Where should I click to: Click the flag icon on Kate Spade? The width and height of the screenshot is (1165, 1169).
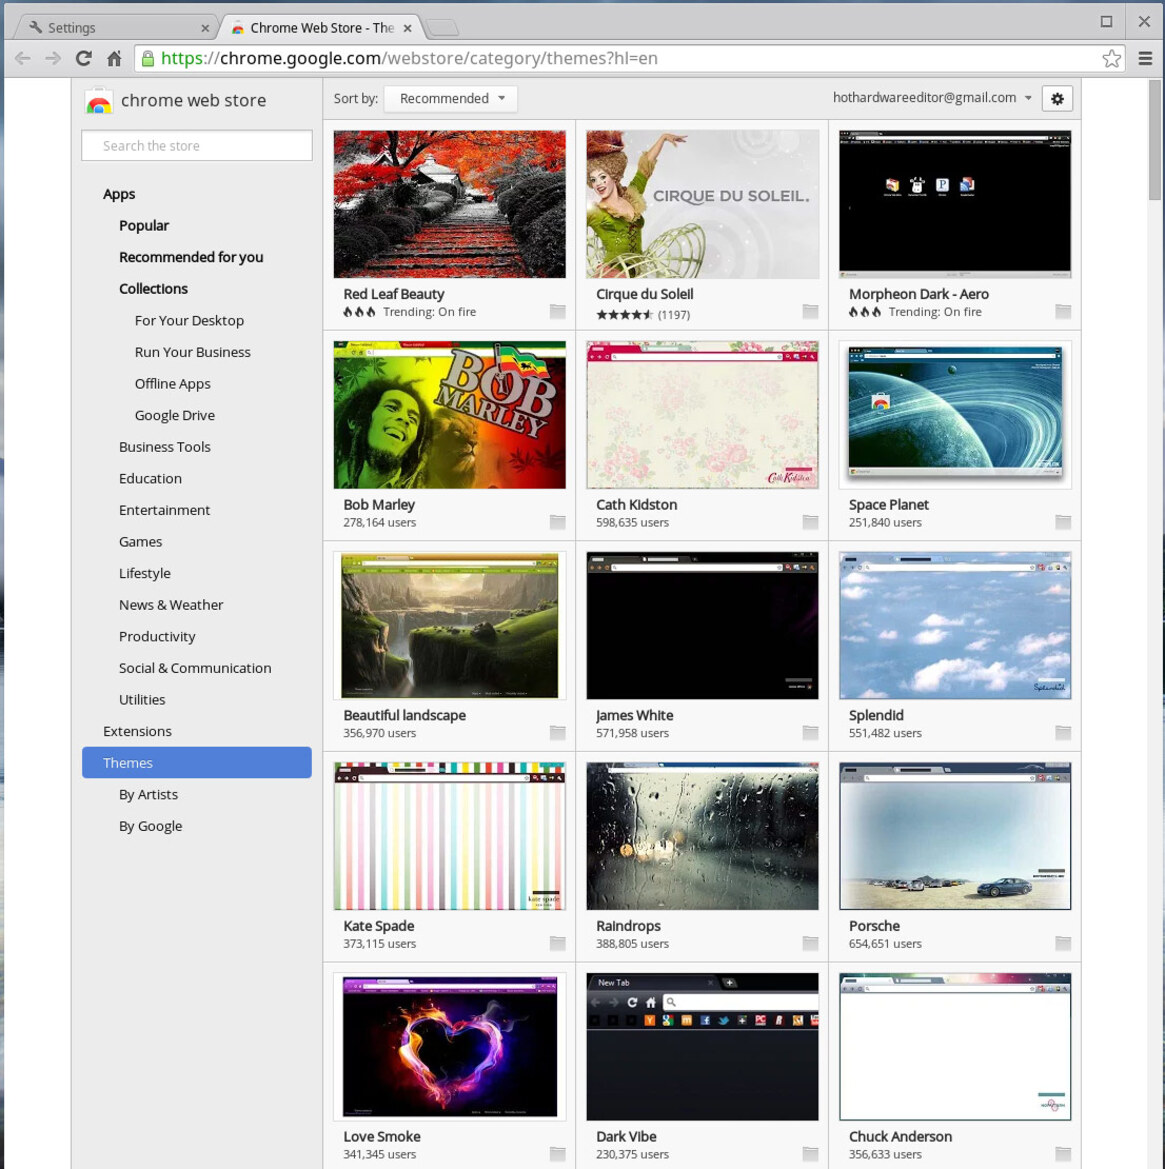[558, 943]
